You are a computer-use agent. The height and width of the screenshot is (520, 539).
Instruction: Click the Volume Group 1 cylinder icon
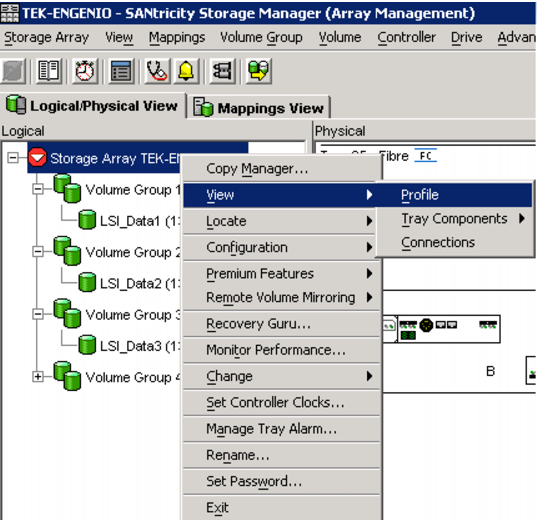[67, 188]
